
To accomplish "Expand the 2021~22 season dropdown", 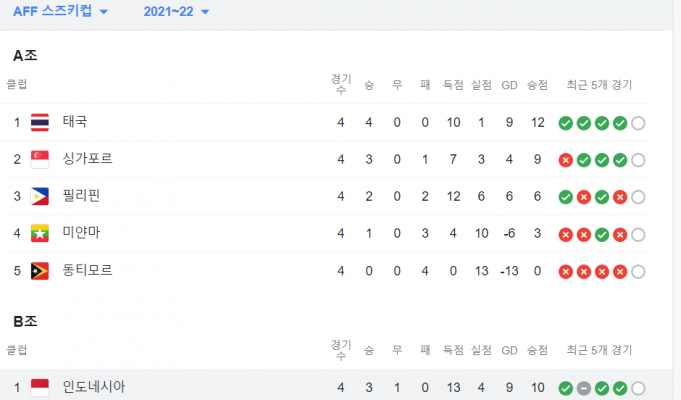I will click(x=177, y=12).
